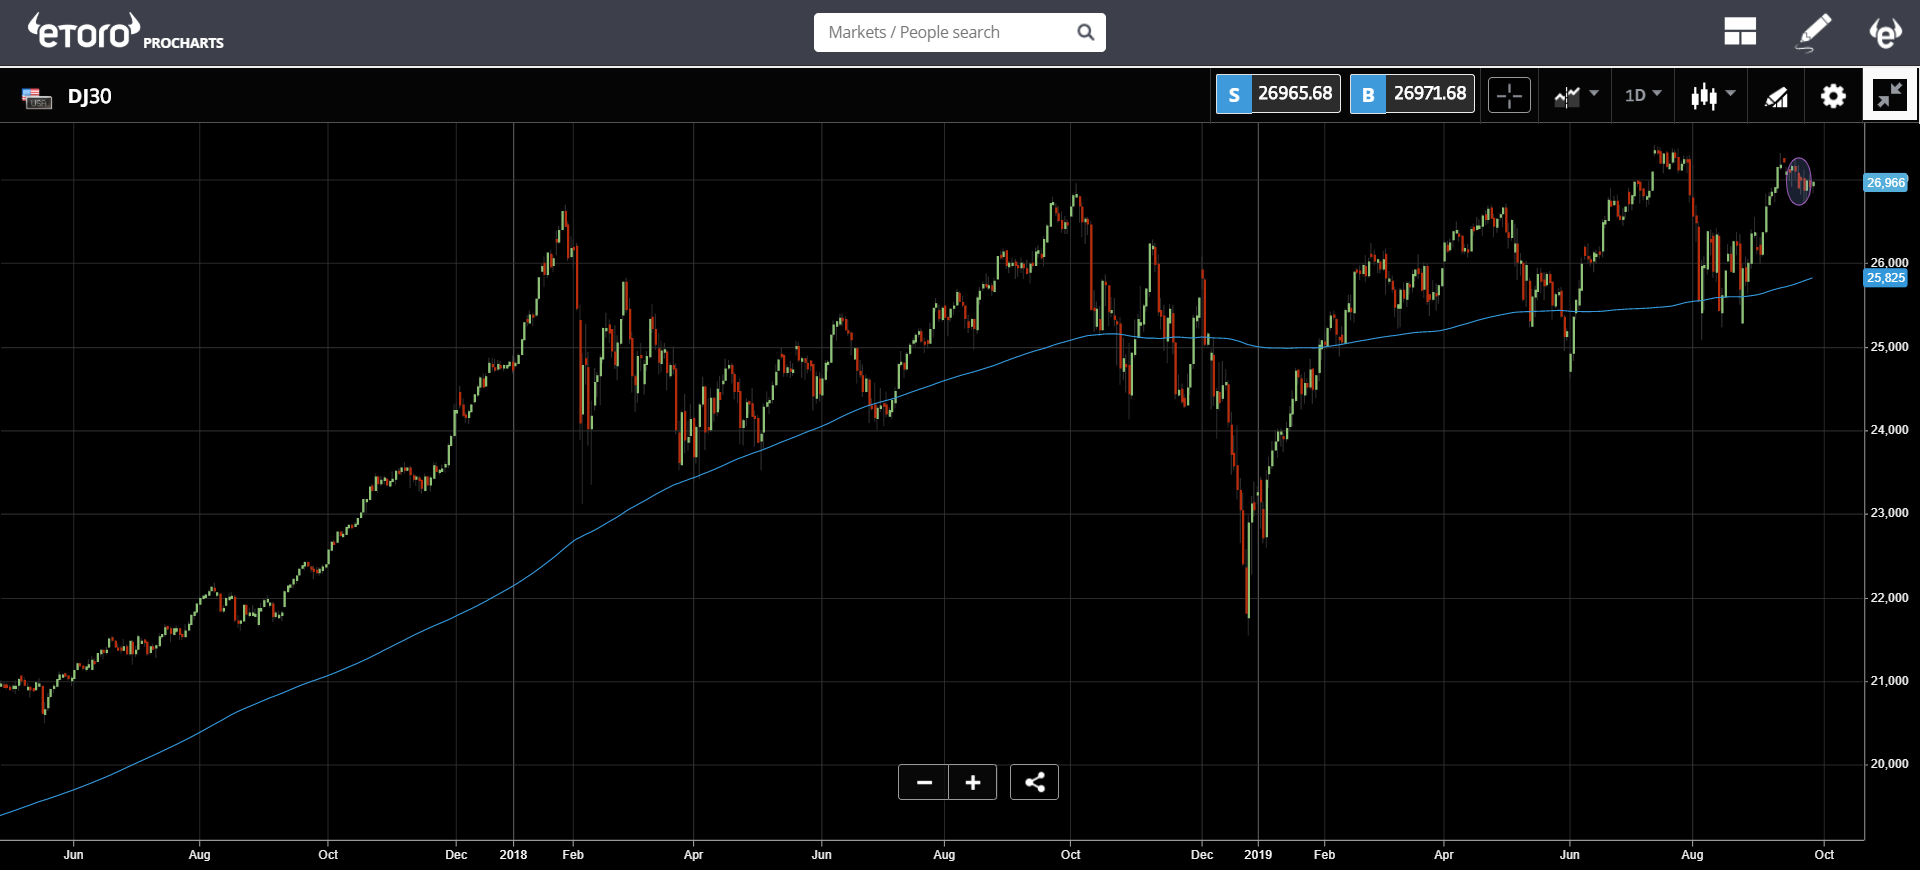Collapse the chart from full screen mode
Image resolution: width=1920 pixels, height=870 pixels.
tap(1890, 96)
